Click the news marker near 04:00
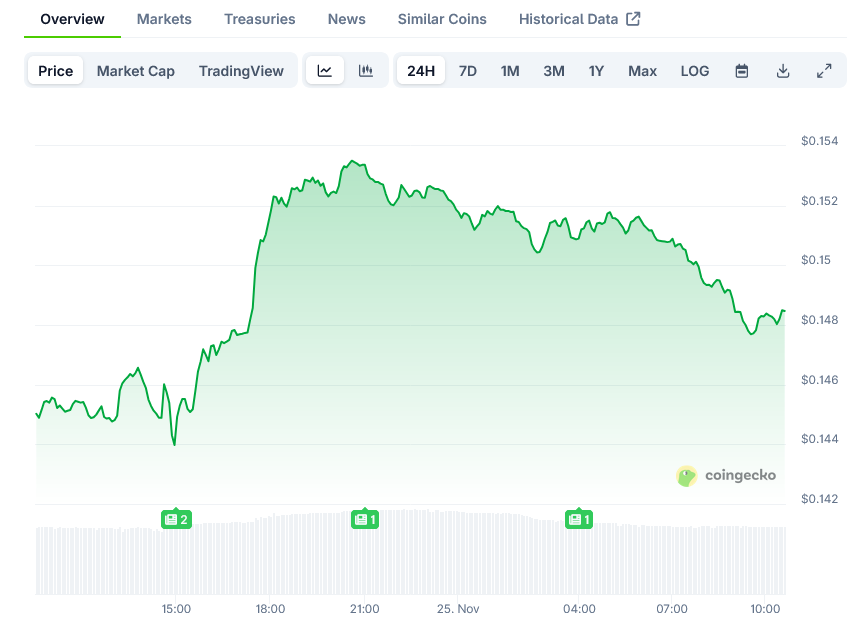Viewport: 847px width, 622px height. pos(579,519)
